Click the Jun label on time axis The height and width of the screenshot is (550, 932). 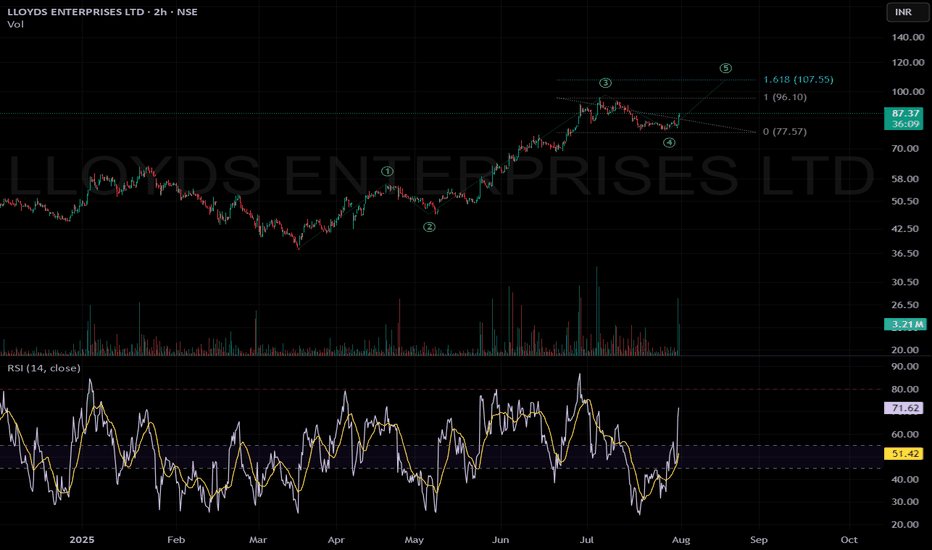click(x=500, y=540)
